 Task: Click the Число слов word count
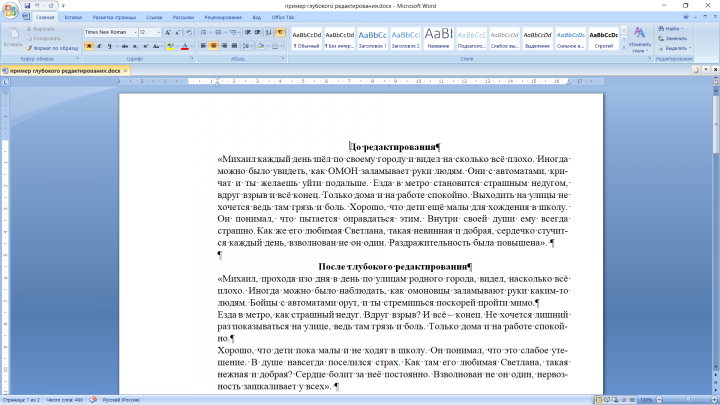click(64, 400)
